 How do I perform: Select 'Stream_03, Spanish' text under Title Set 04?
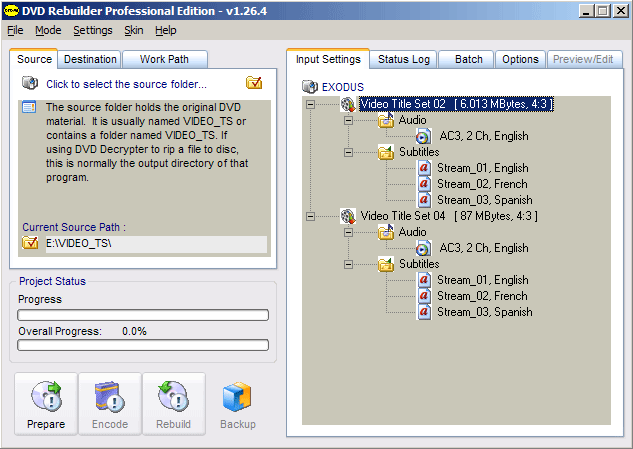coord(485,312)
